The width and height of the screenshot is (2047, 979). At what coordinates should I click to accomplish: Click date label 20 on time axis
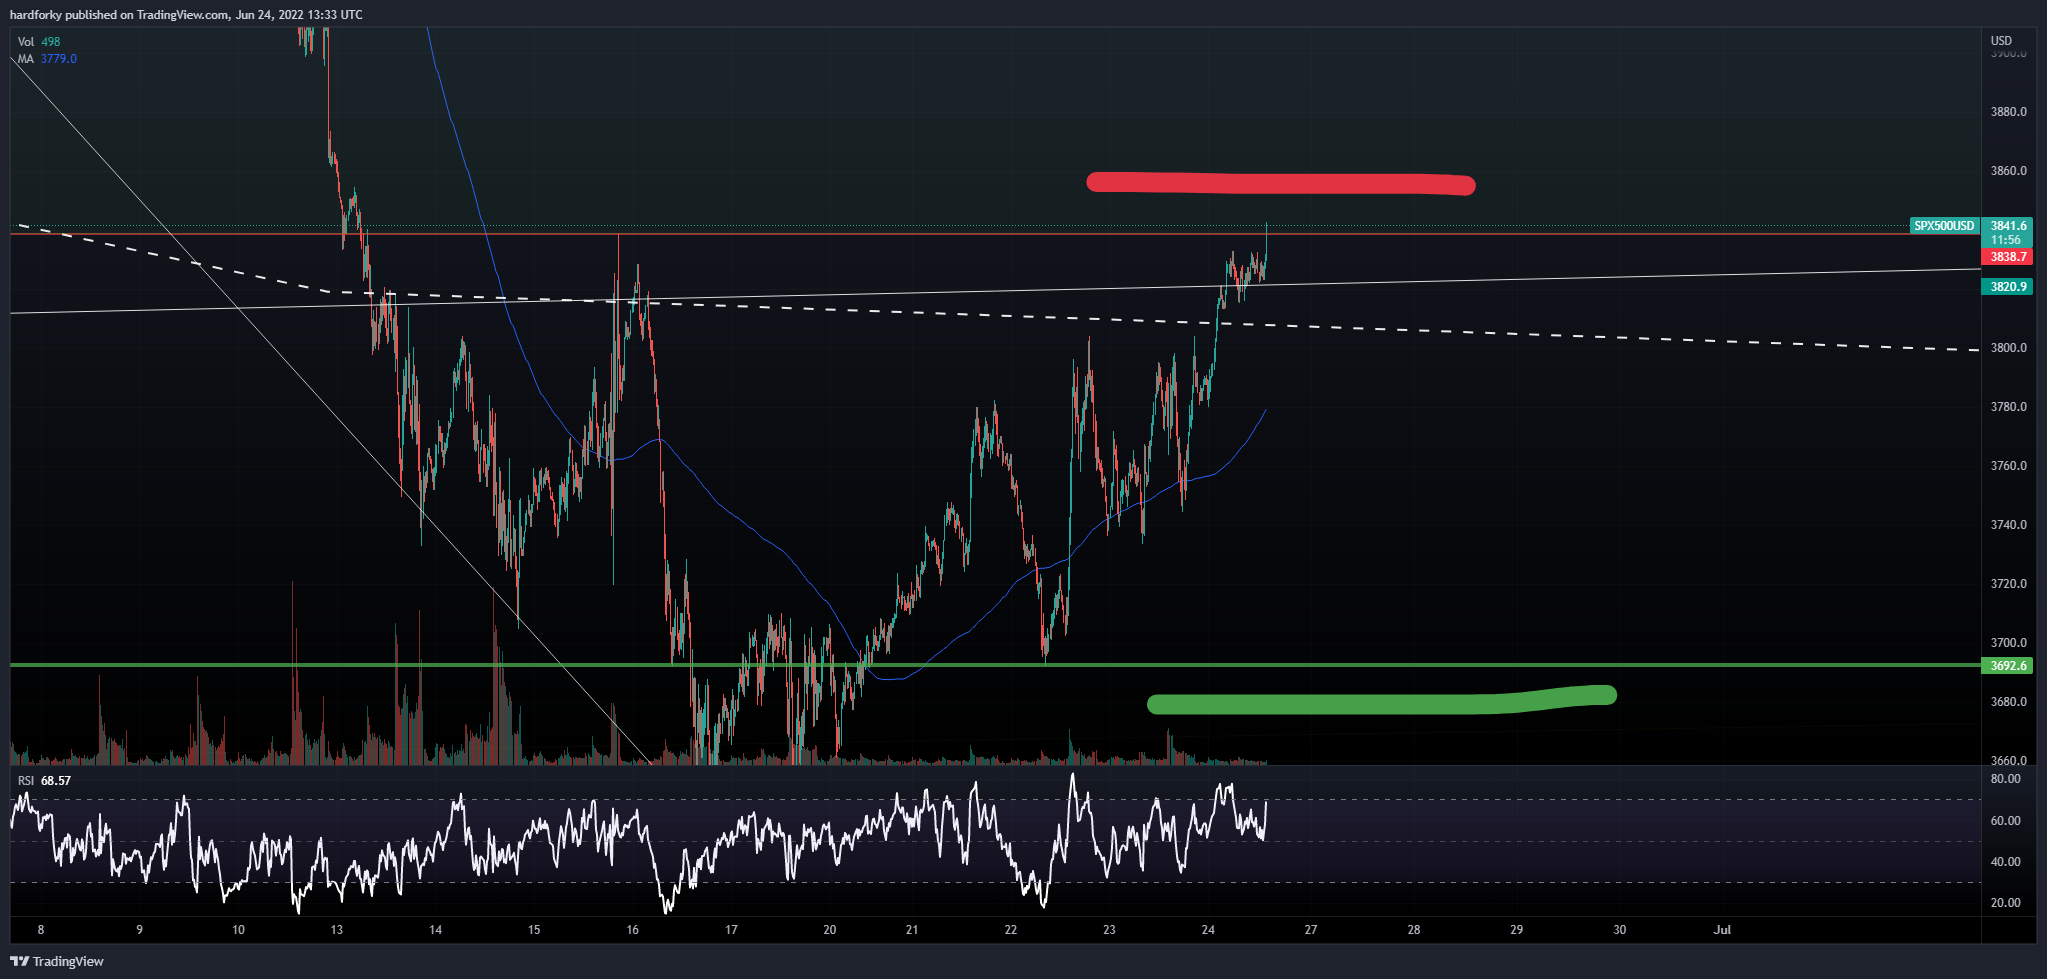tap(829, 930)
